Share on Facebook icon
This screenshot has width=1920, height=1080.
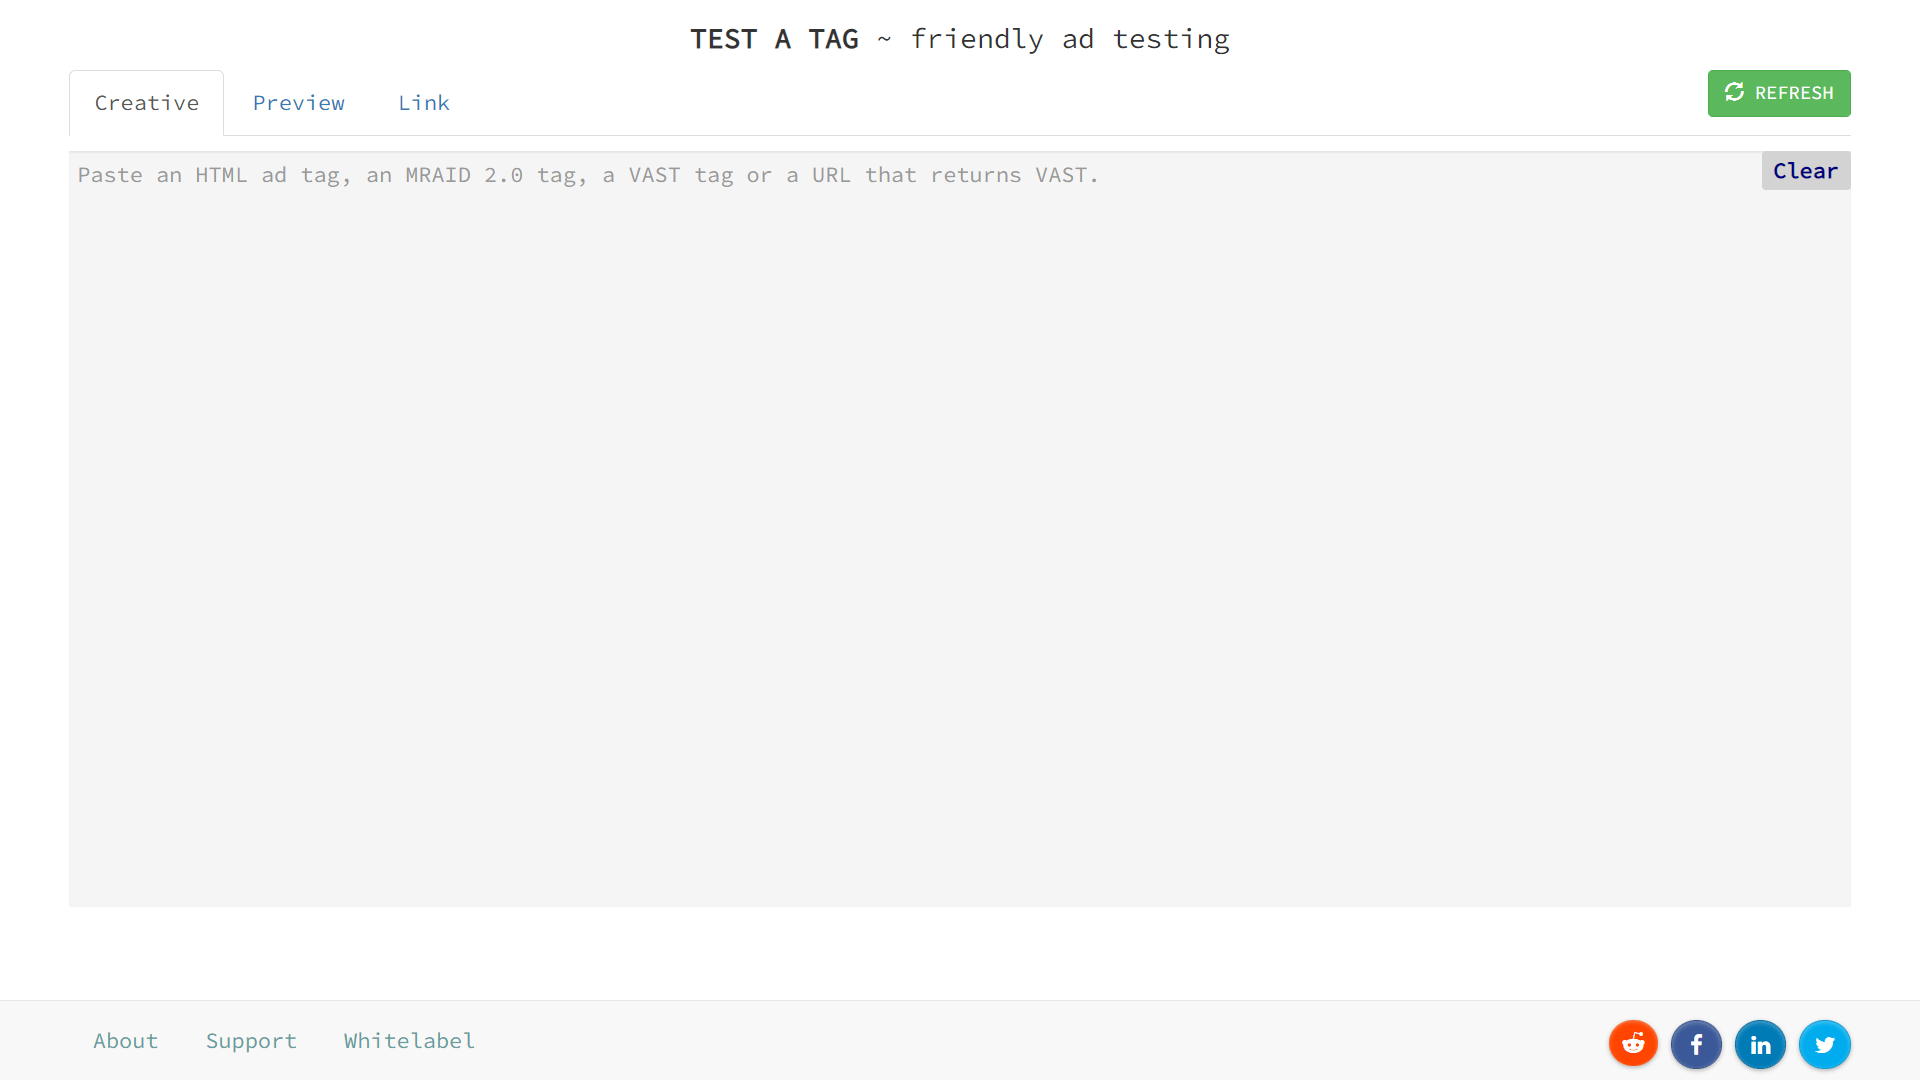pyautogui.click(x=1697, y=1044)
